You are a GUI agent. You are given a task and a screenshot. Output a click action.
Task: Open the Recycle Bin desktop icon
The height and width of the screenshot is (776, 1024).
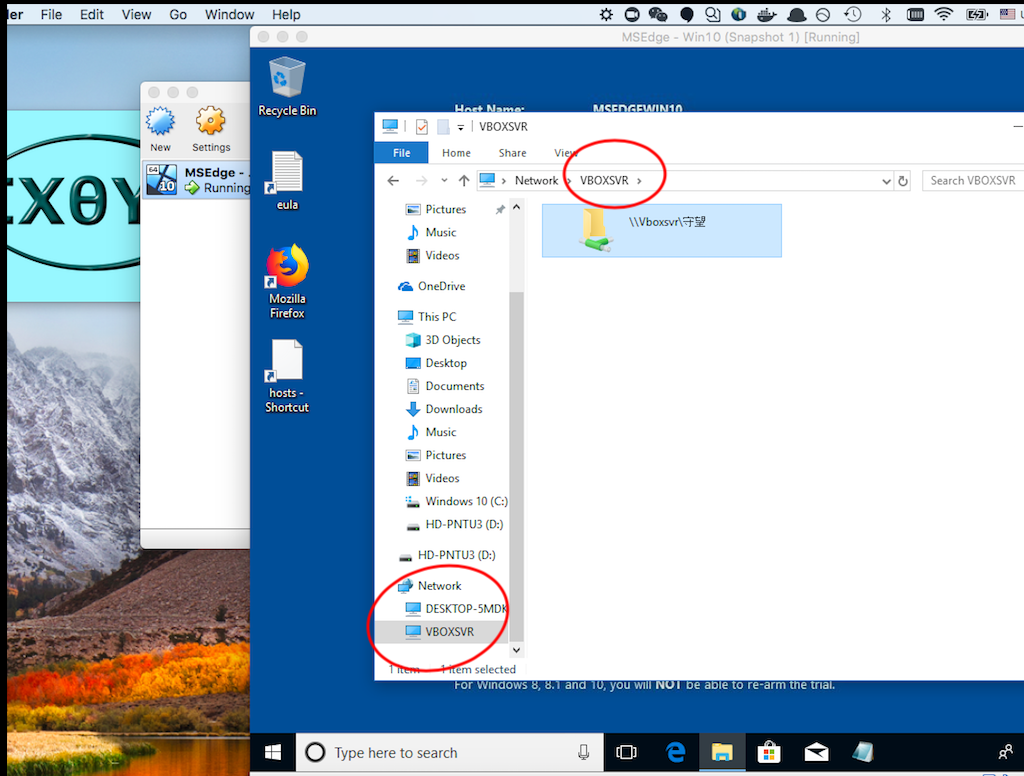[287, 87]
